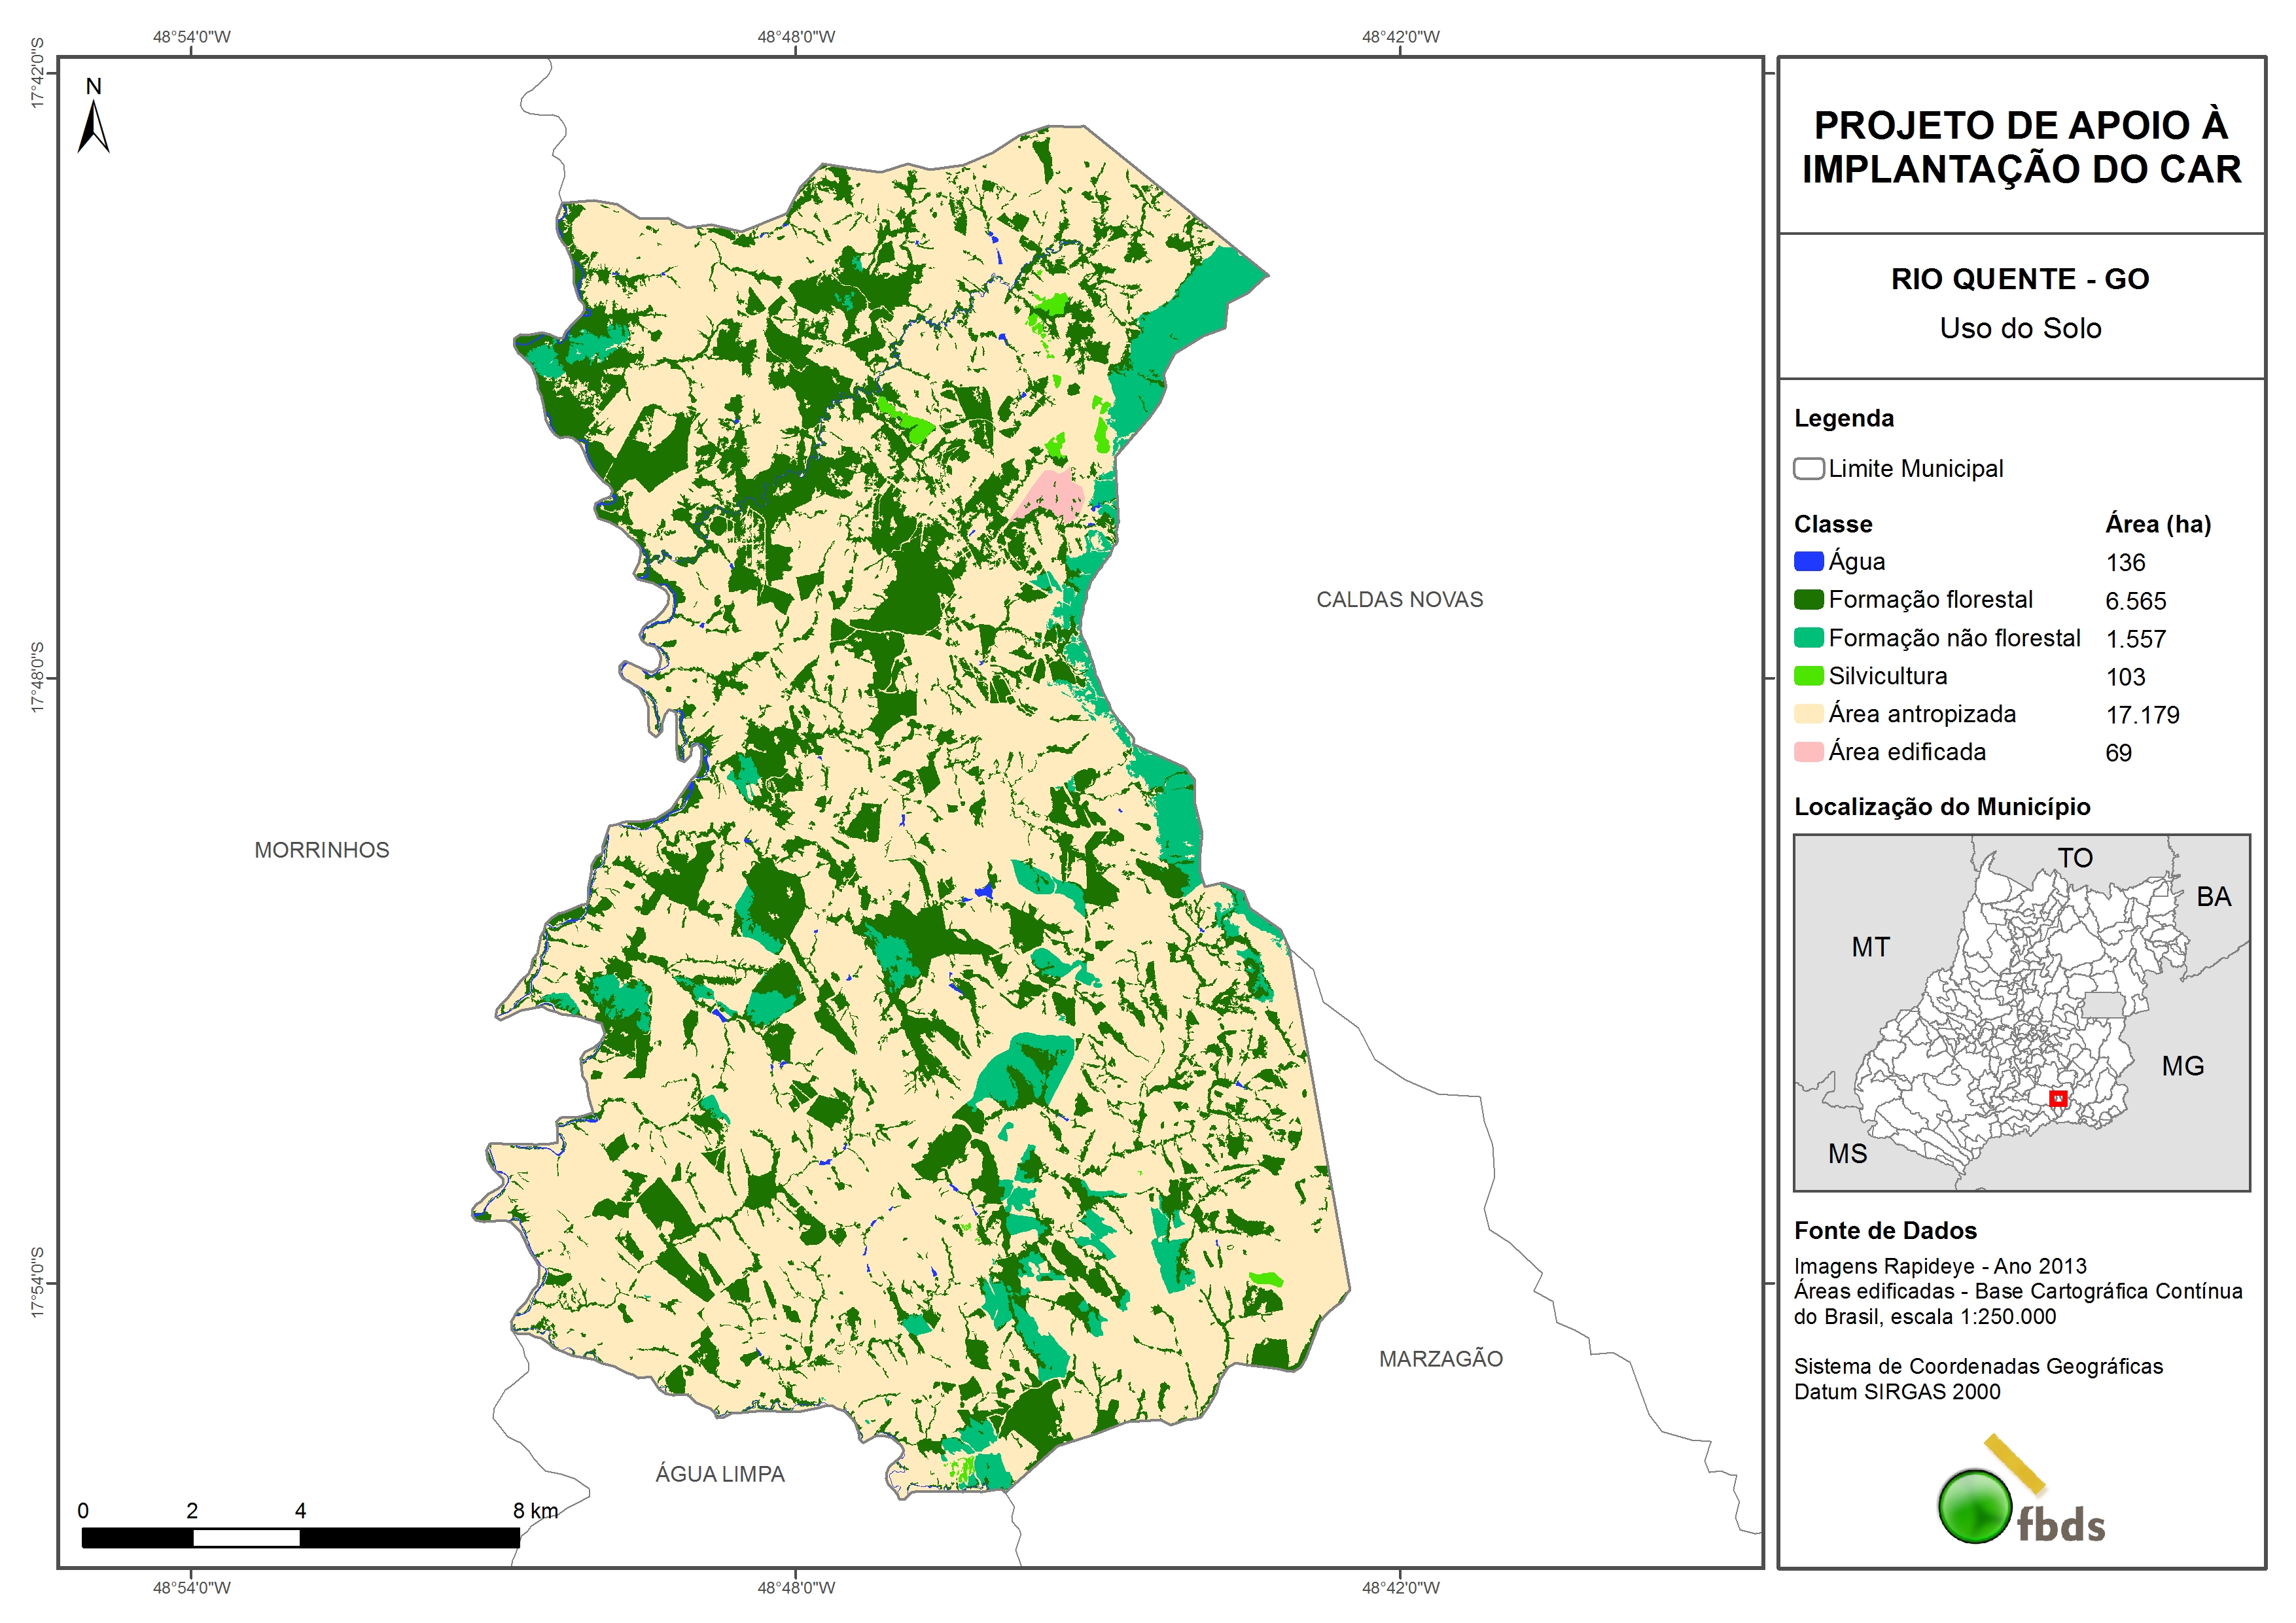This screenshot has width=2296, height=1623.
Task: Click the Formação florestal dark green swatch
Action: 1808,599
